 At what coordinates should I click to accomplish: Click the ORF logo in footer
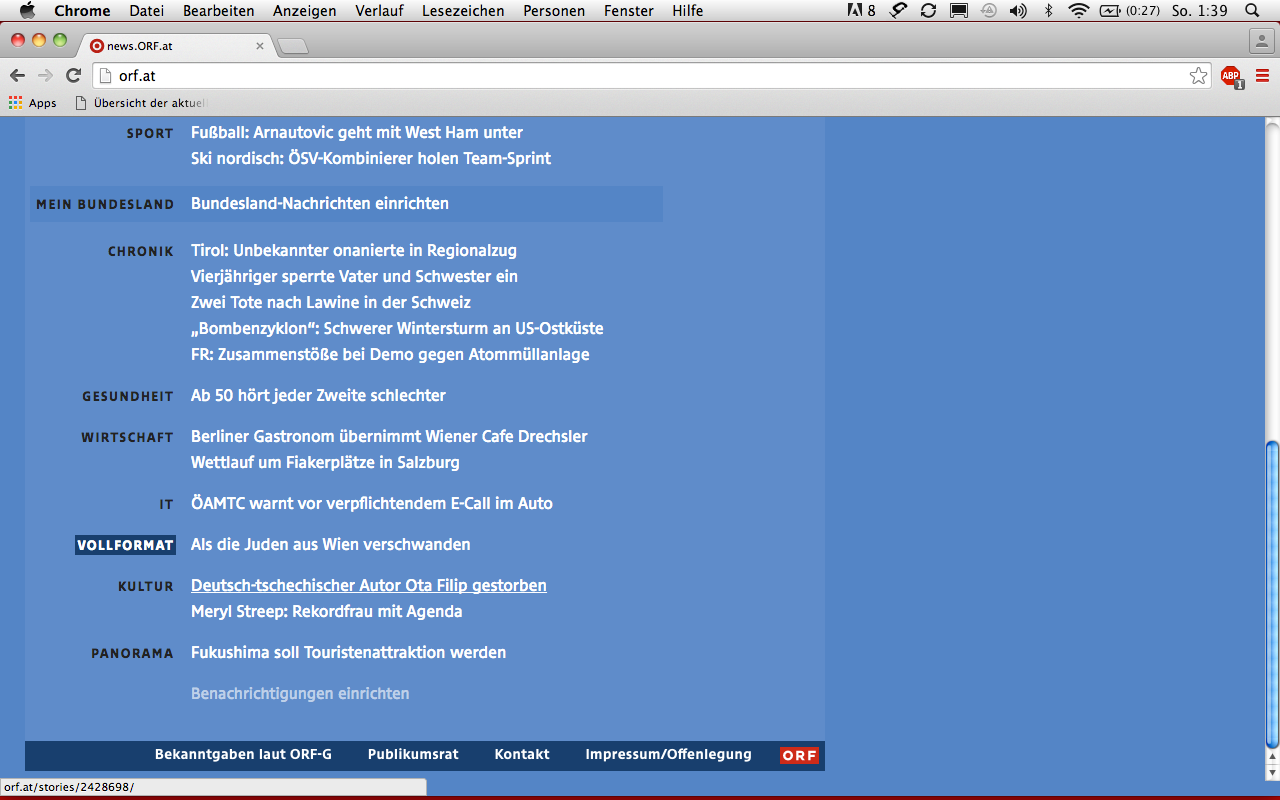point(799,755)
